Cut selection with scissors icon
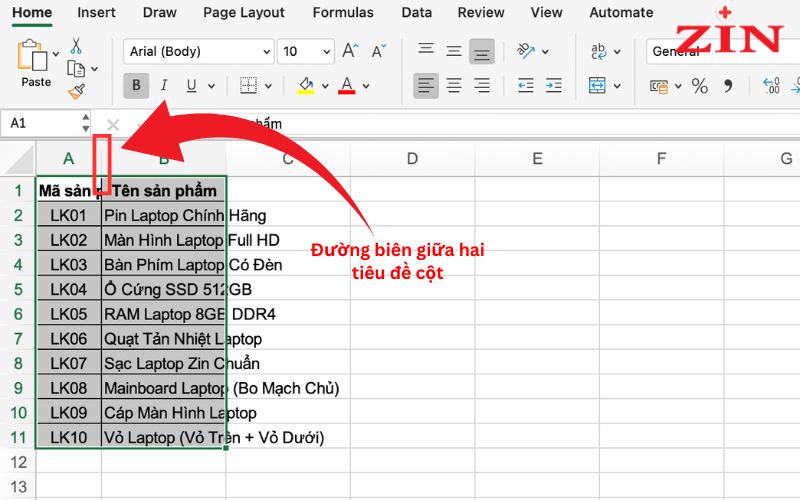The width and height of the screenshot is (800, 500). point(76,46)
